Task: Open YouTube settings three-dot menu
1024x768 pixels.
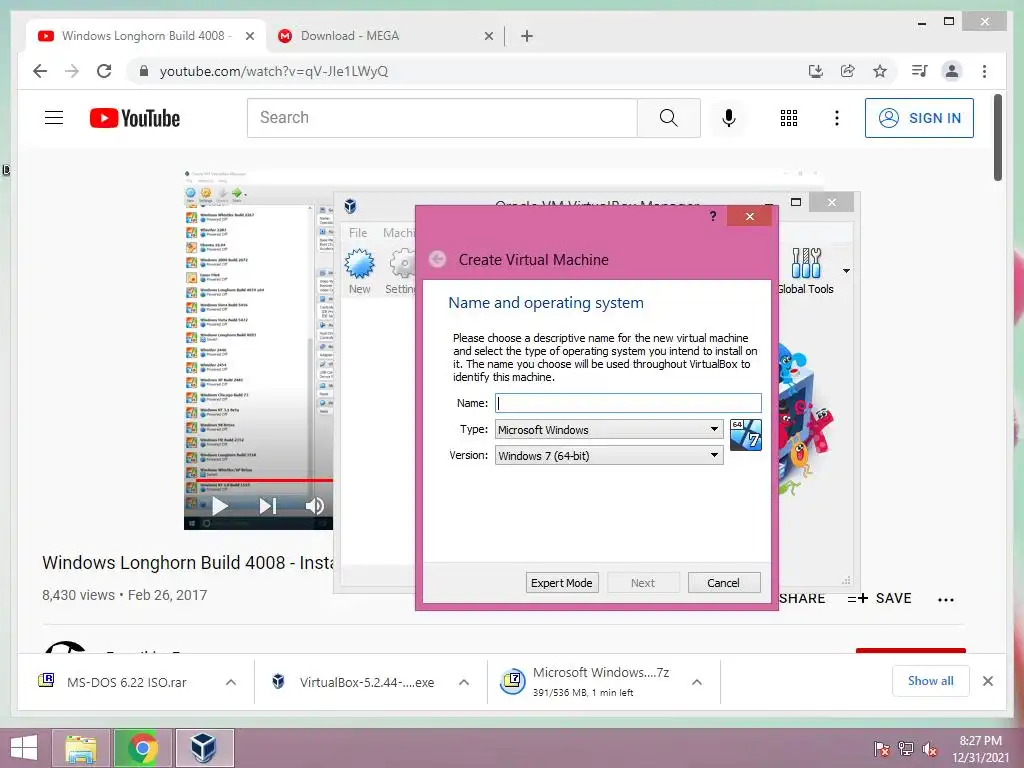Action: coord(837,118)
